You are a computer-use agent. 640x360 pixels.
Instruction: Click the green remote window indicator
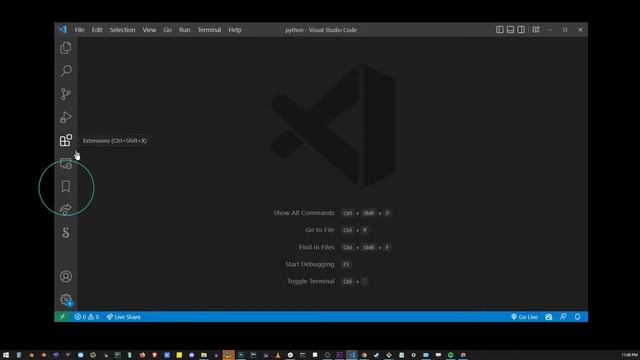point(62,317)
